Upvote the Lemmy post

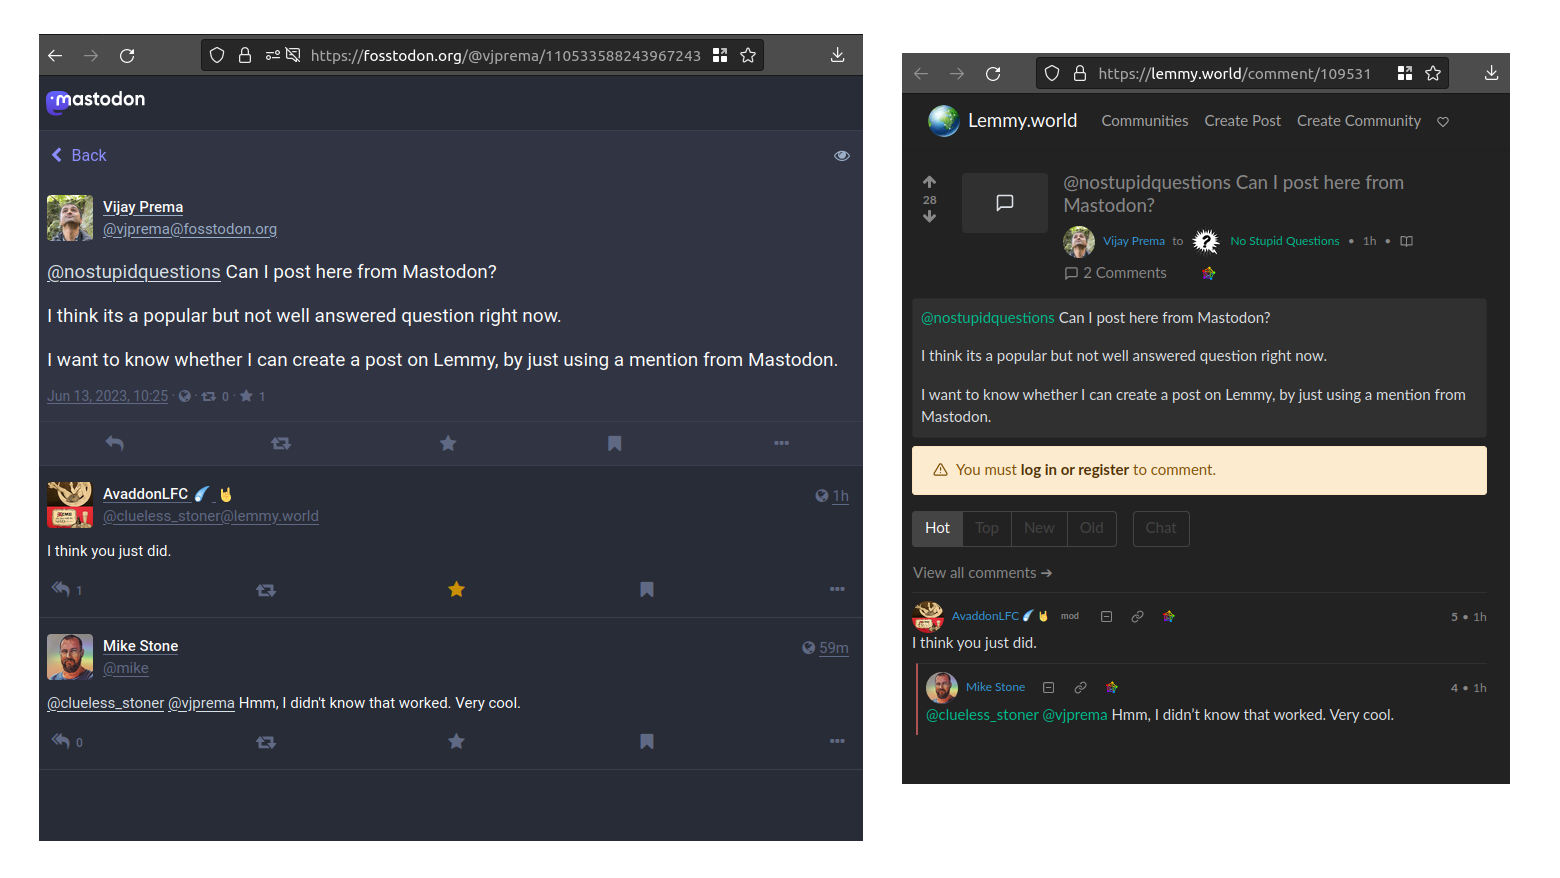[x=930, y=182]
